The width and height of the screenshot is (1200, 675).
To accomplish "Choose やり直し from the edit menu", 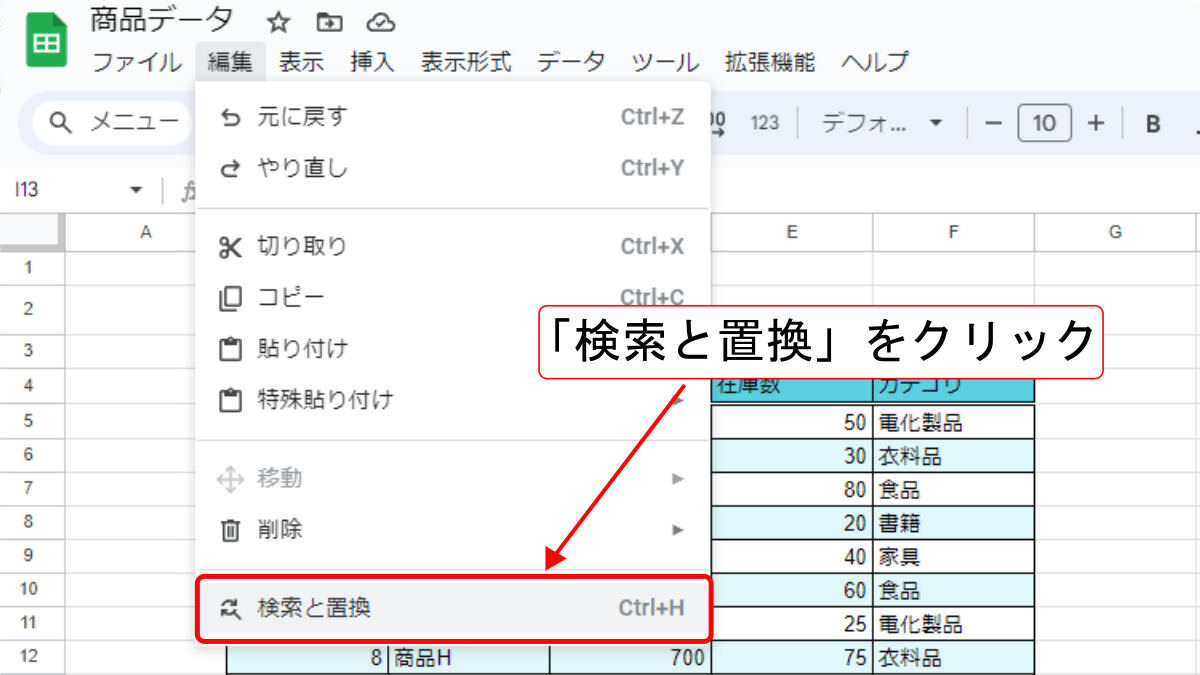I will pyautogui.click(x=452, y=168).
